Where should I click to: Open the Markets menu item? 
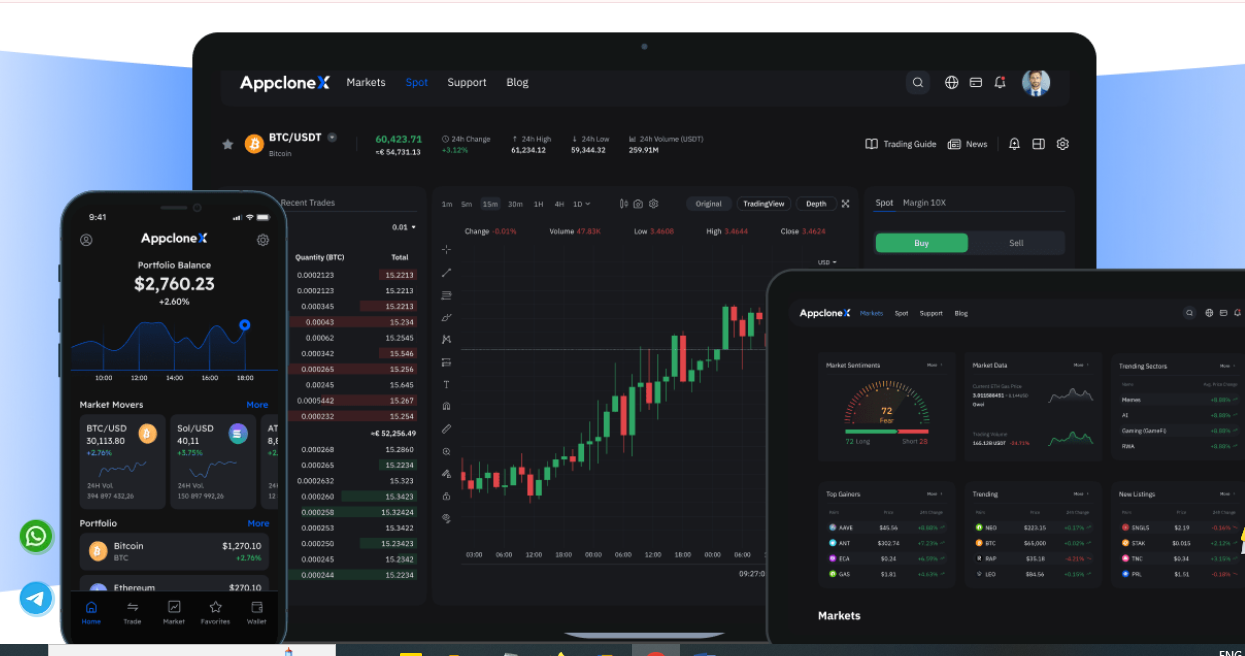[x=366, y=83]
